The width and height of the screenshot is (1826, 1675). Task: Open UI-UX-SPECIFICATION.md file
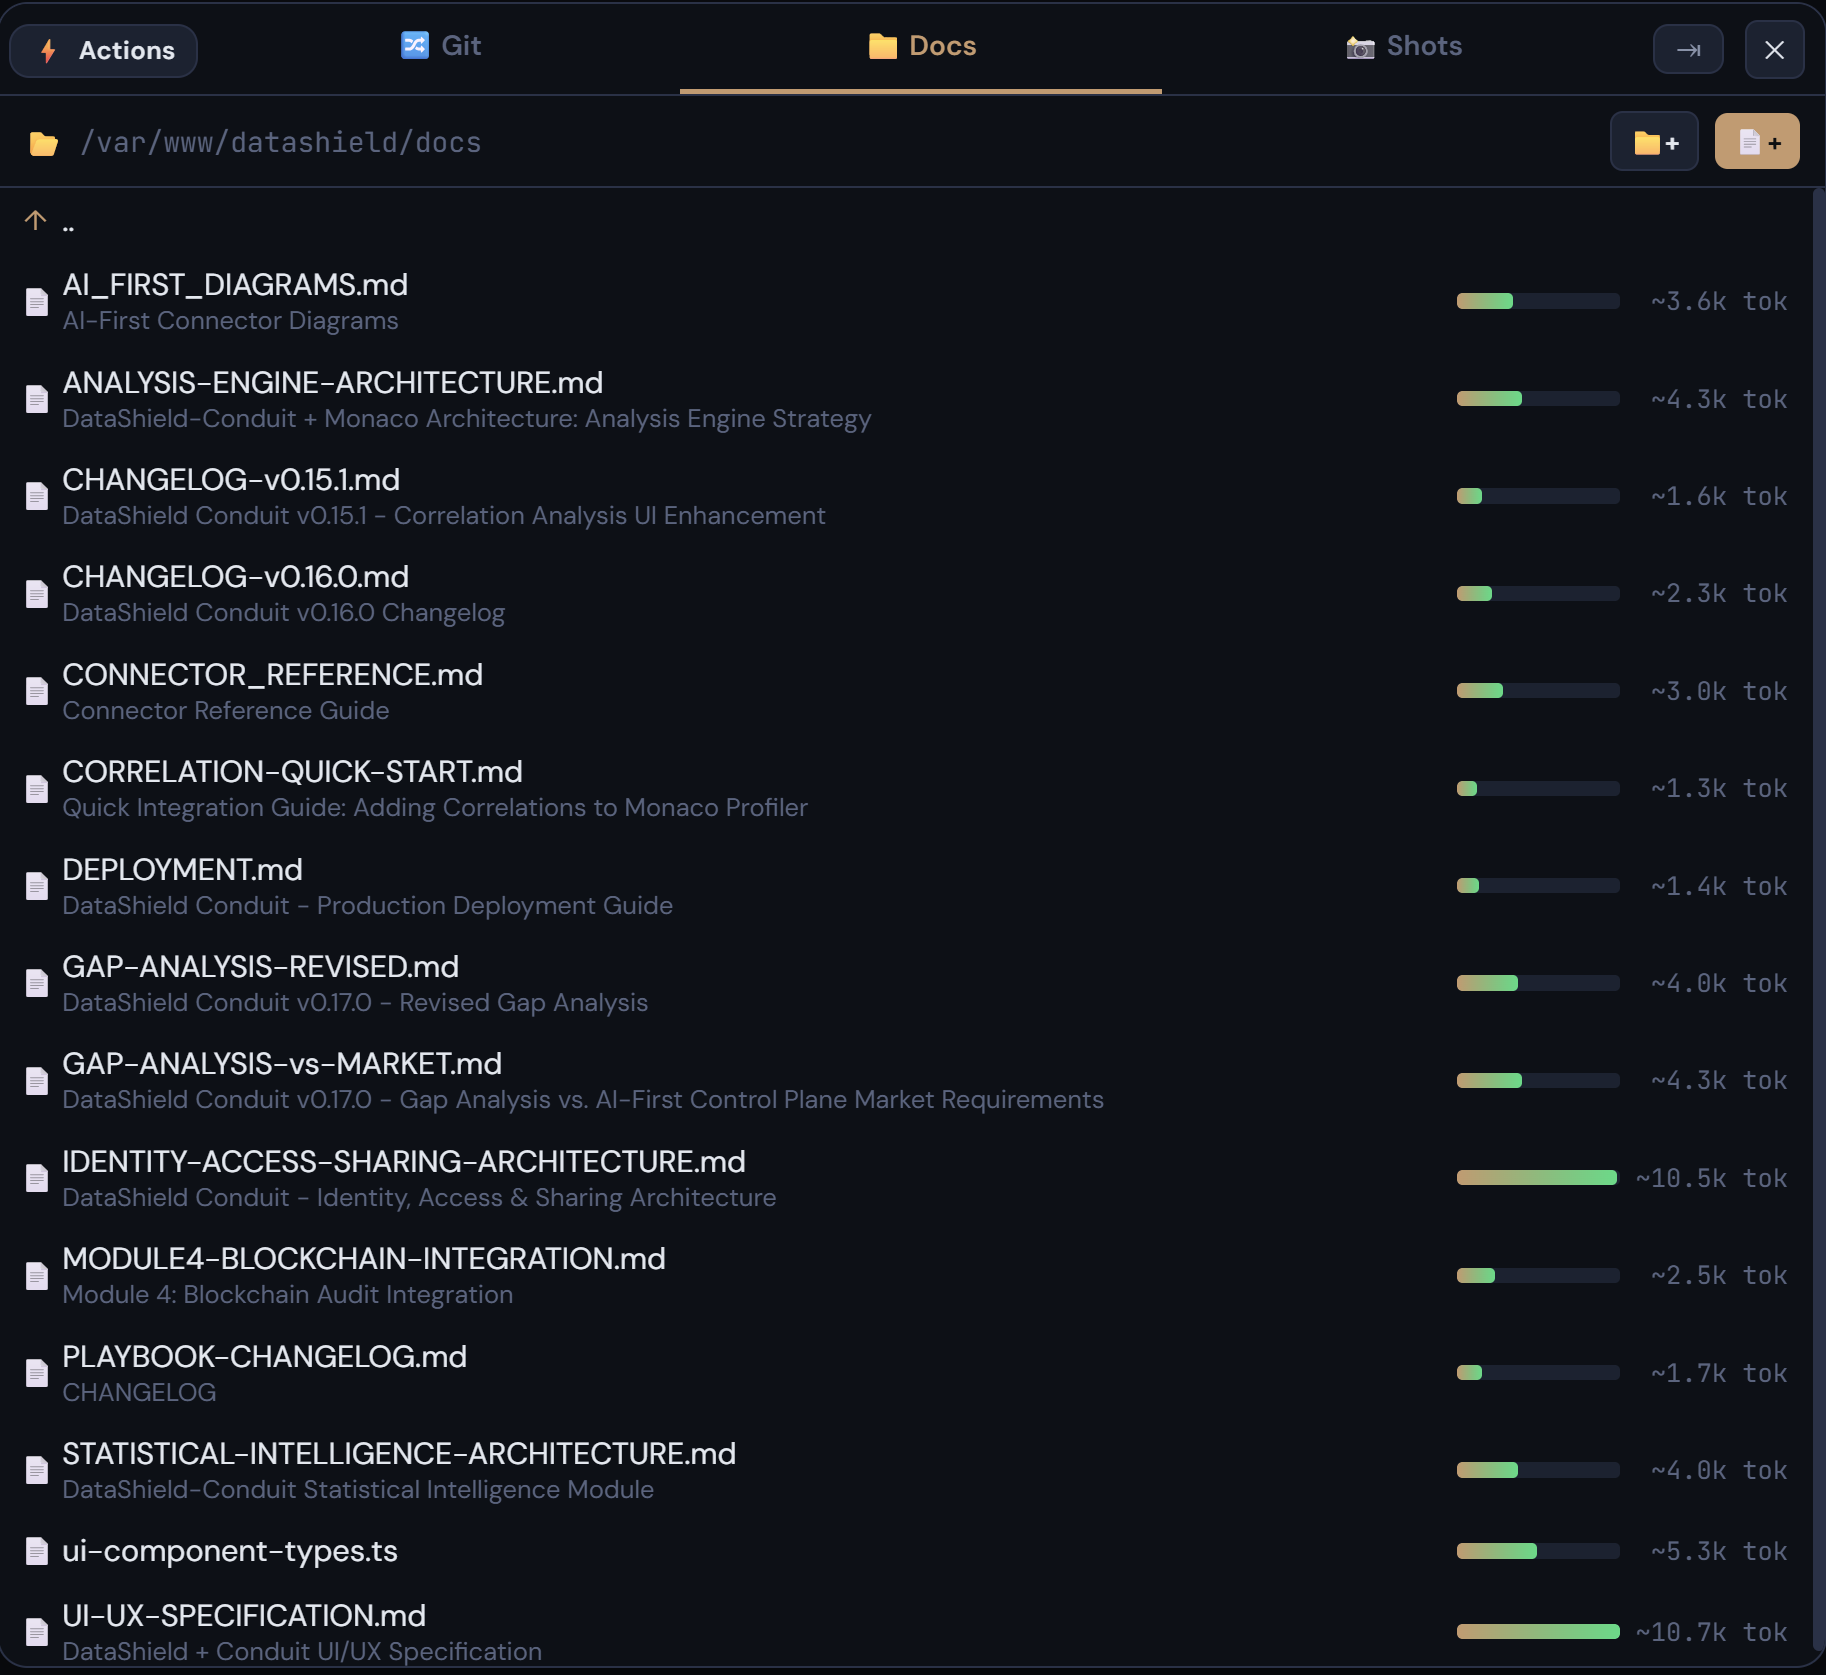tap(244, 1615)
